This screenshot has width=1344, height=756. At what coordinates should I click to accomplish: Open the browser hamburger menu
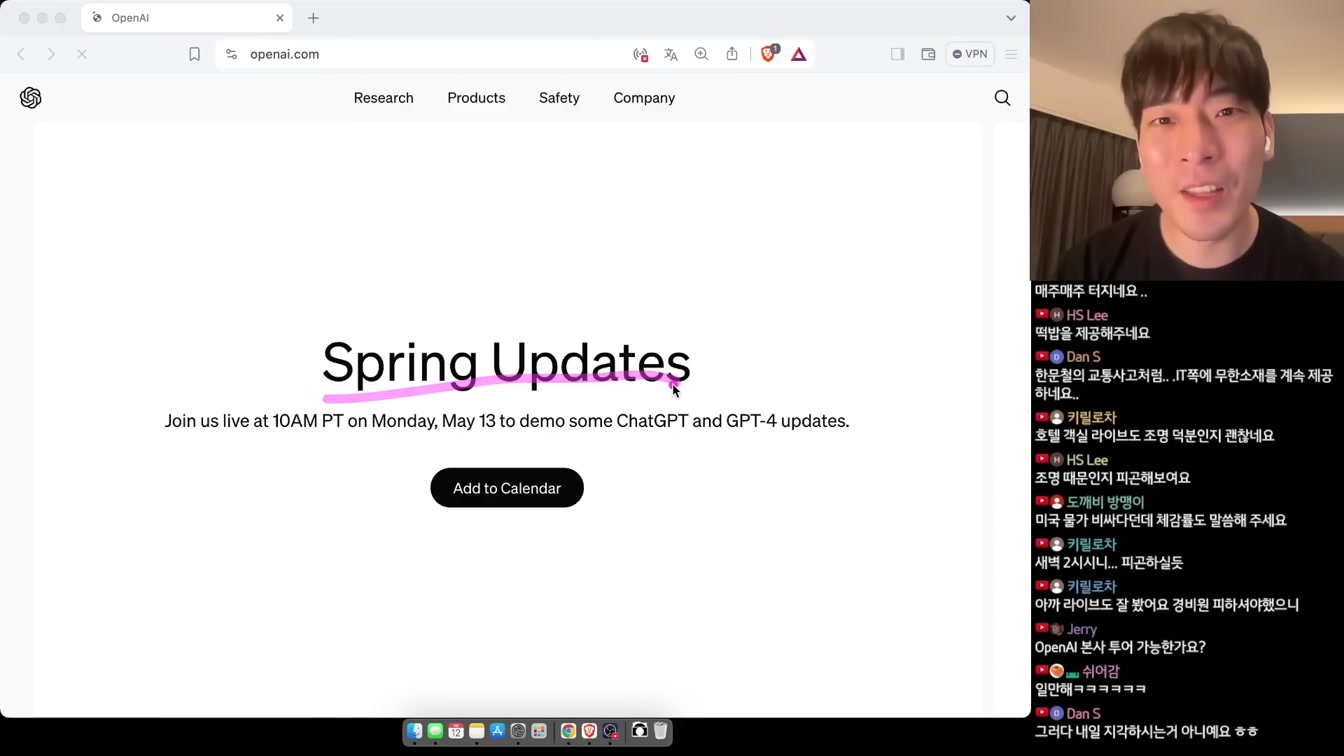point(1011,54)
